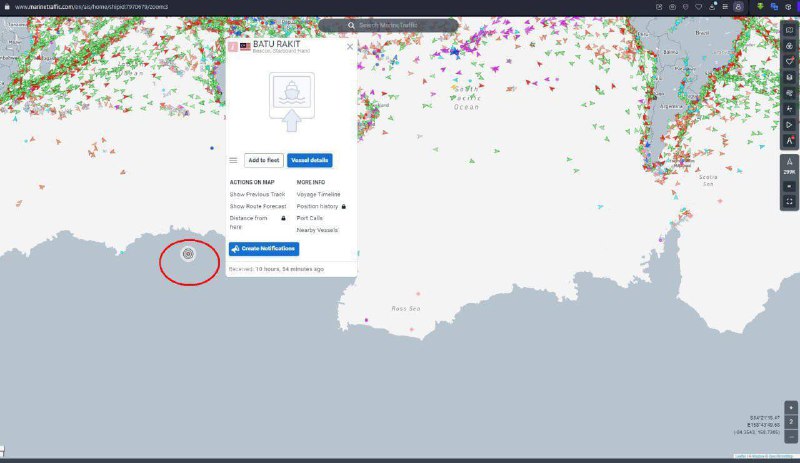
Task: Click the green download arrow extension icon
Action: coord(760,7)
